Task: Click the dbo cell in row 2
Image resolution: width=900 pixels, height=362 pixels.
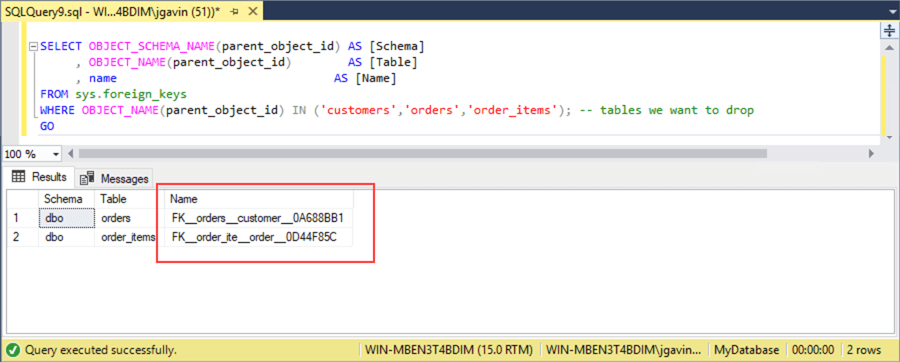Action: tap(67, 237)
